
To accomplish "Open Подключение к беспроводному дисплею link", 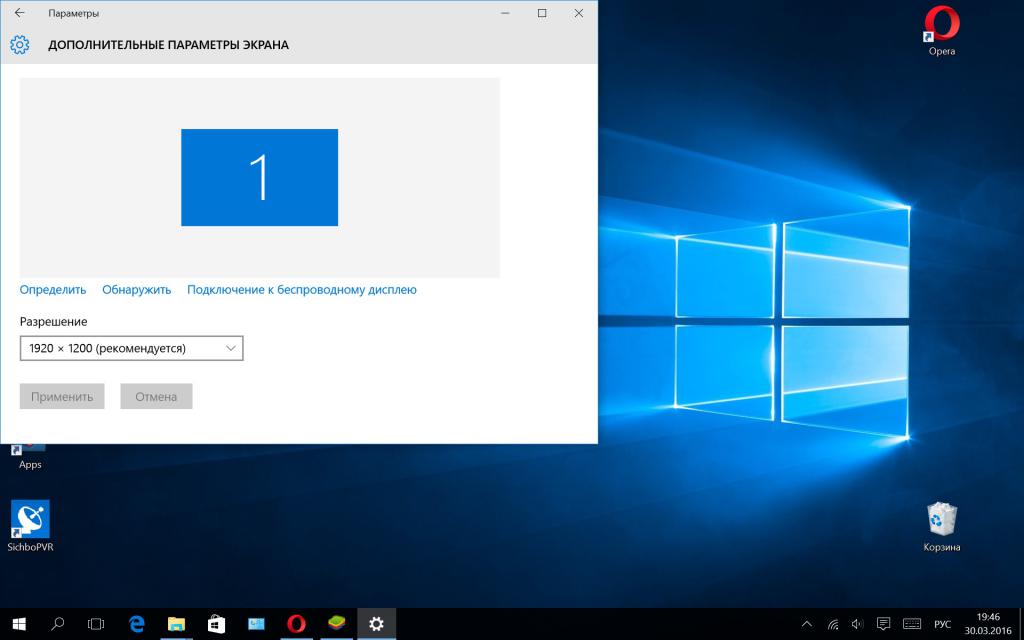I will (x=302, y=290).
